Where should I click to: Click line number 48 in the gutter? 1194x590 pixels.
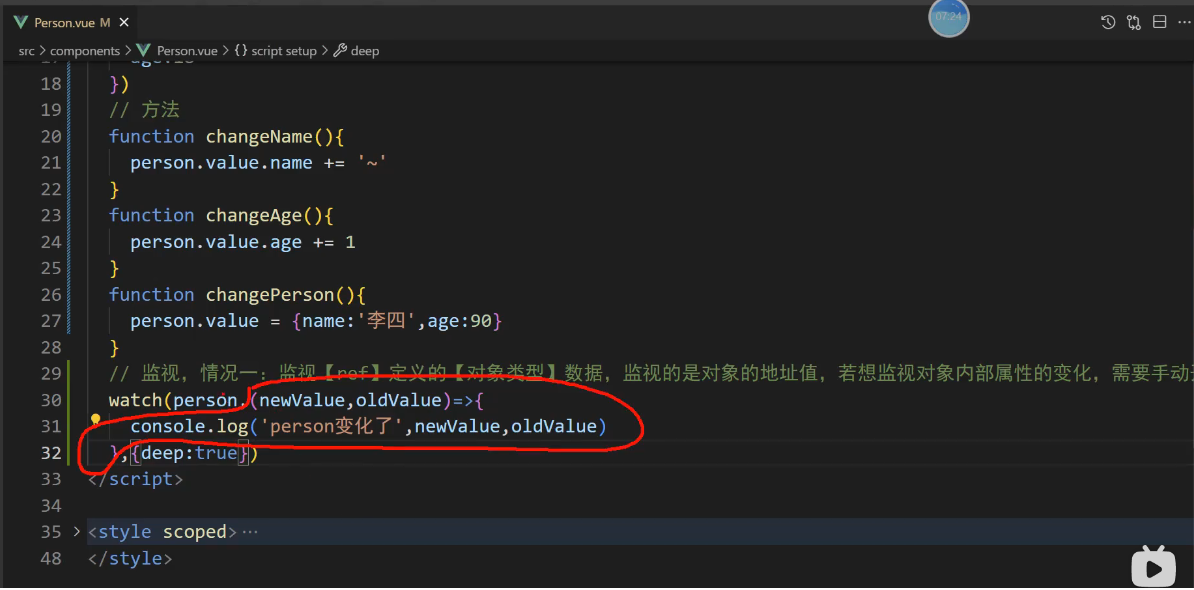pos(49,559)
